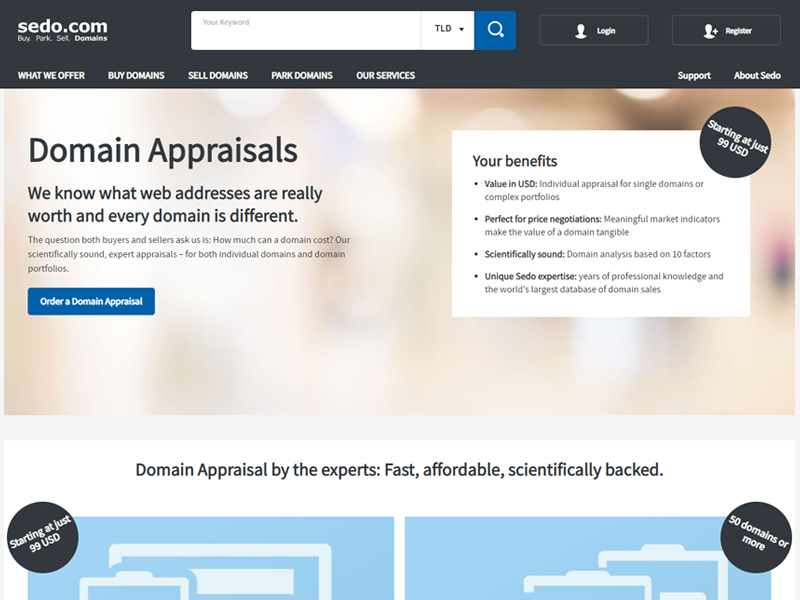800x600 pixels.
Task: Click 'Perfect for price negotiations:' text
Action: [543, 219]
